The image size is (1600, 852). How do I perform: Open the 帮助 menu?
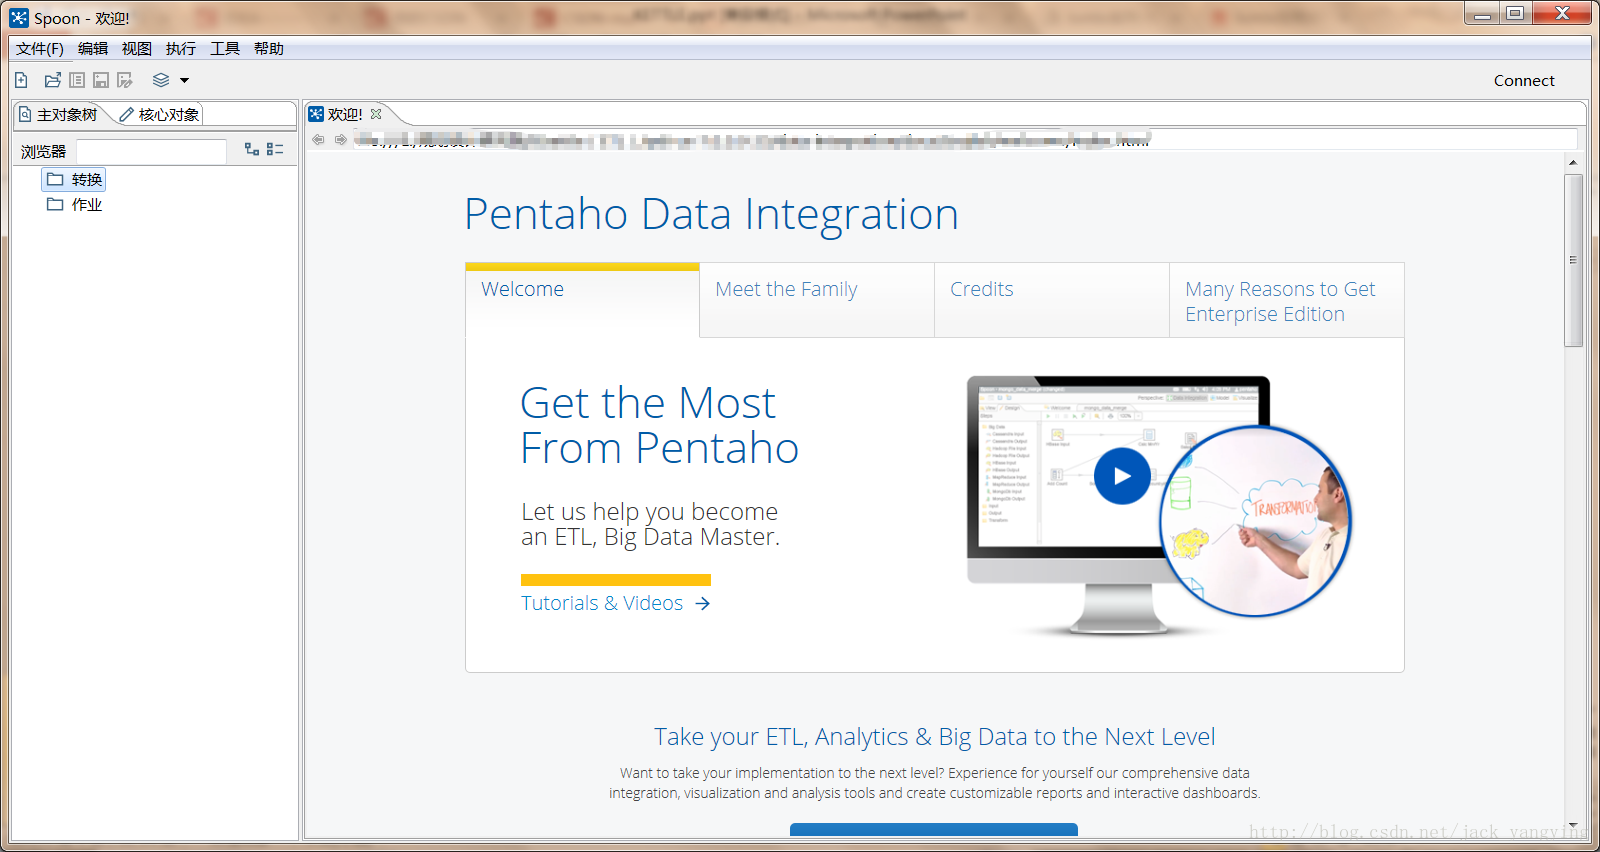click(x=269, y=49)
